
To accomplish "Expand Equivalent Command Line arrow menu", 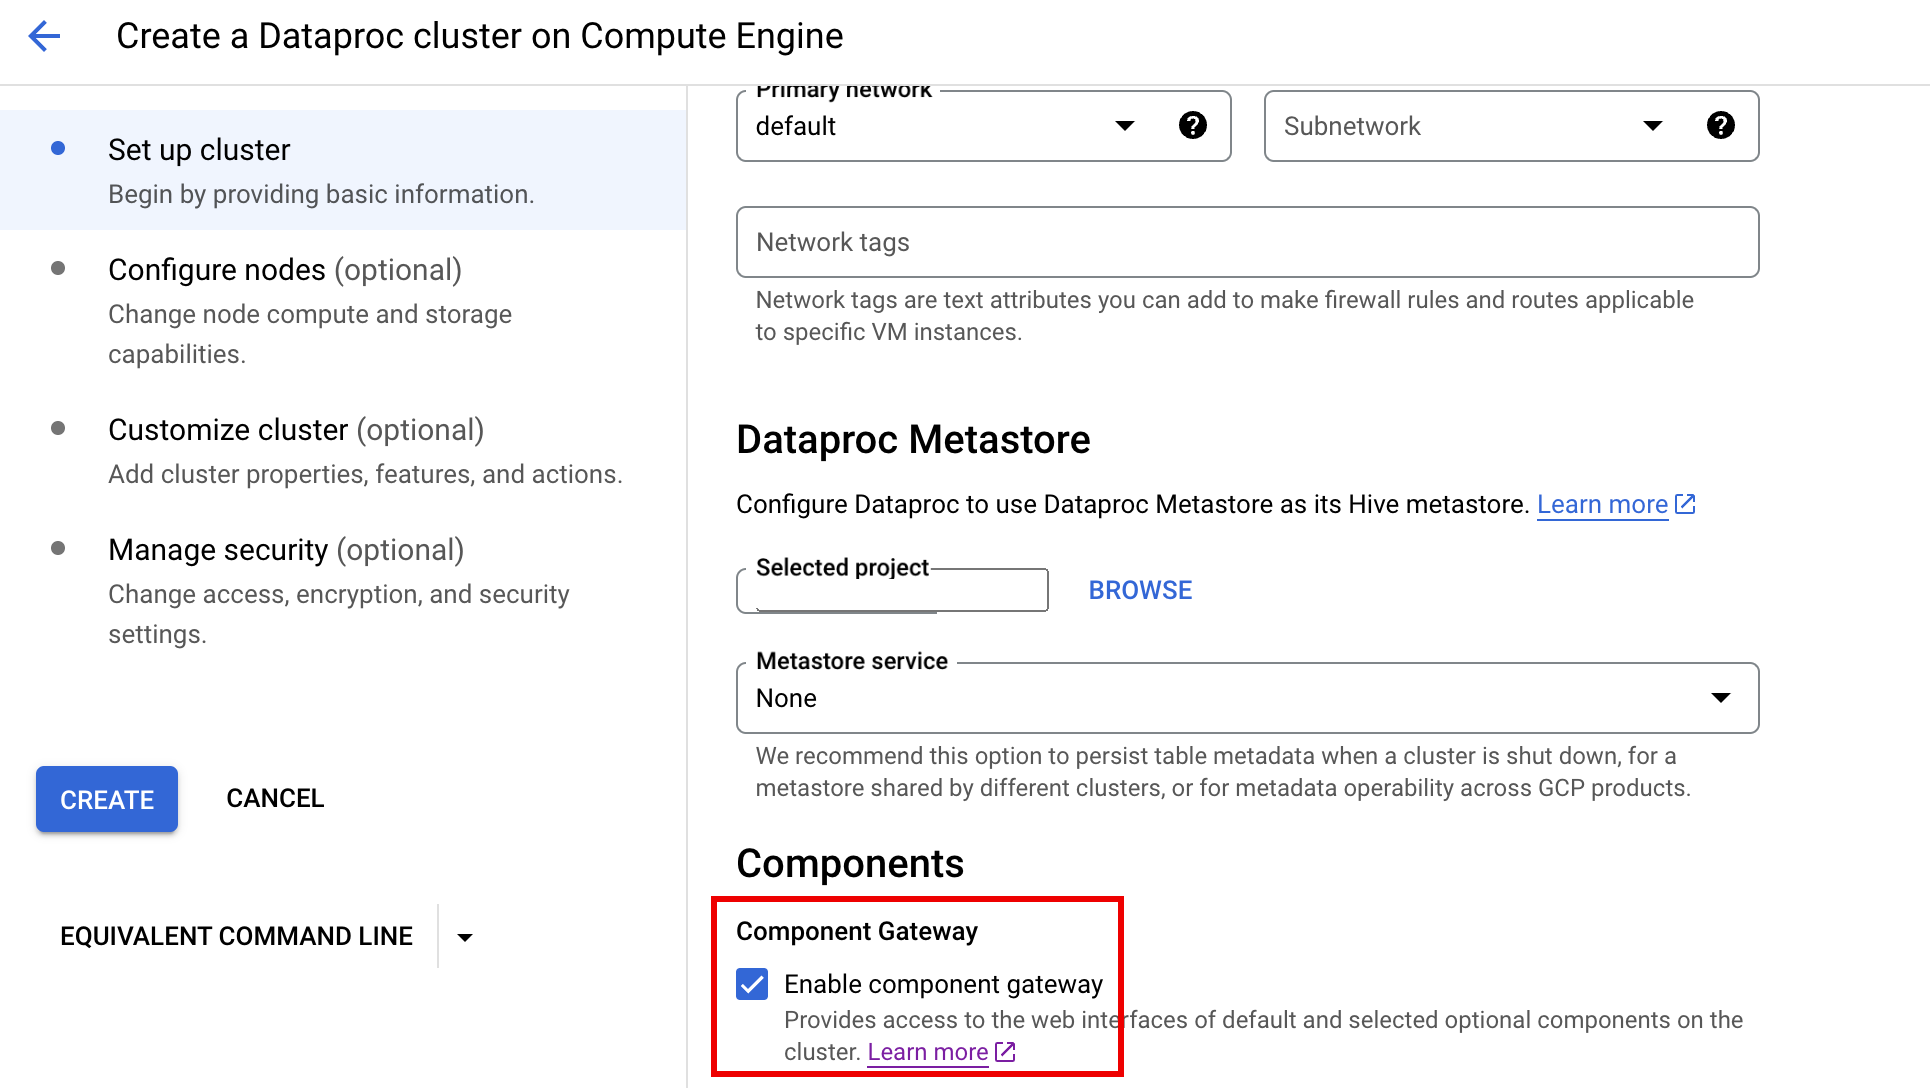I will 465,937.
